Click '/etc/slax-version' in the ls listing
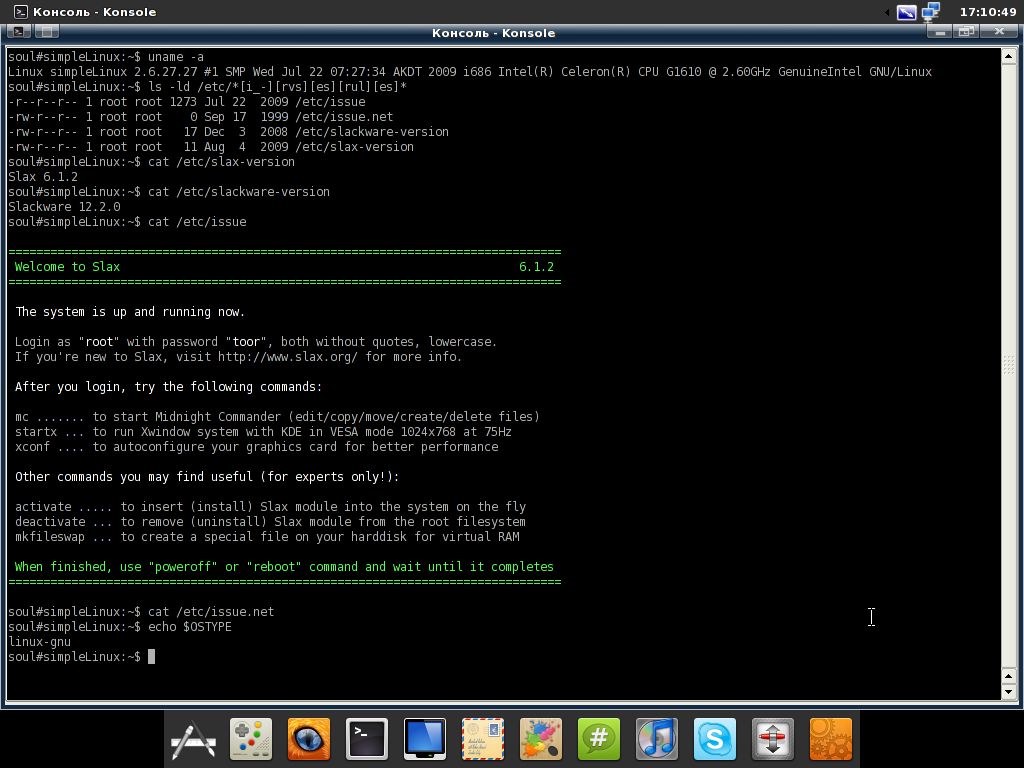Image resolution: width=1024 pixels, height=768 pixels. [355, 146]
